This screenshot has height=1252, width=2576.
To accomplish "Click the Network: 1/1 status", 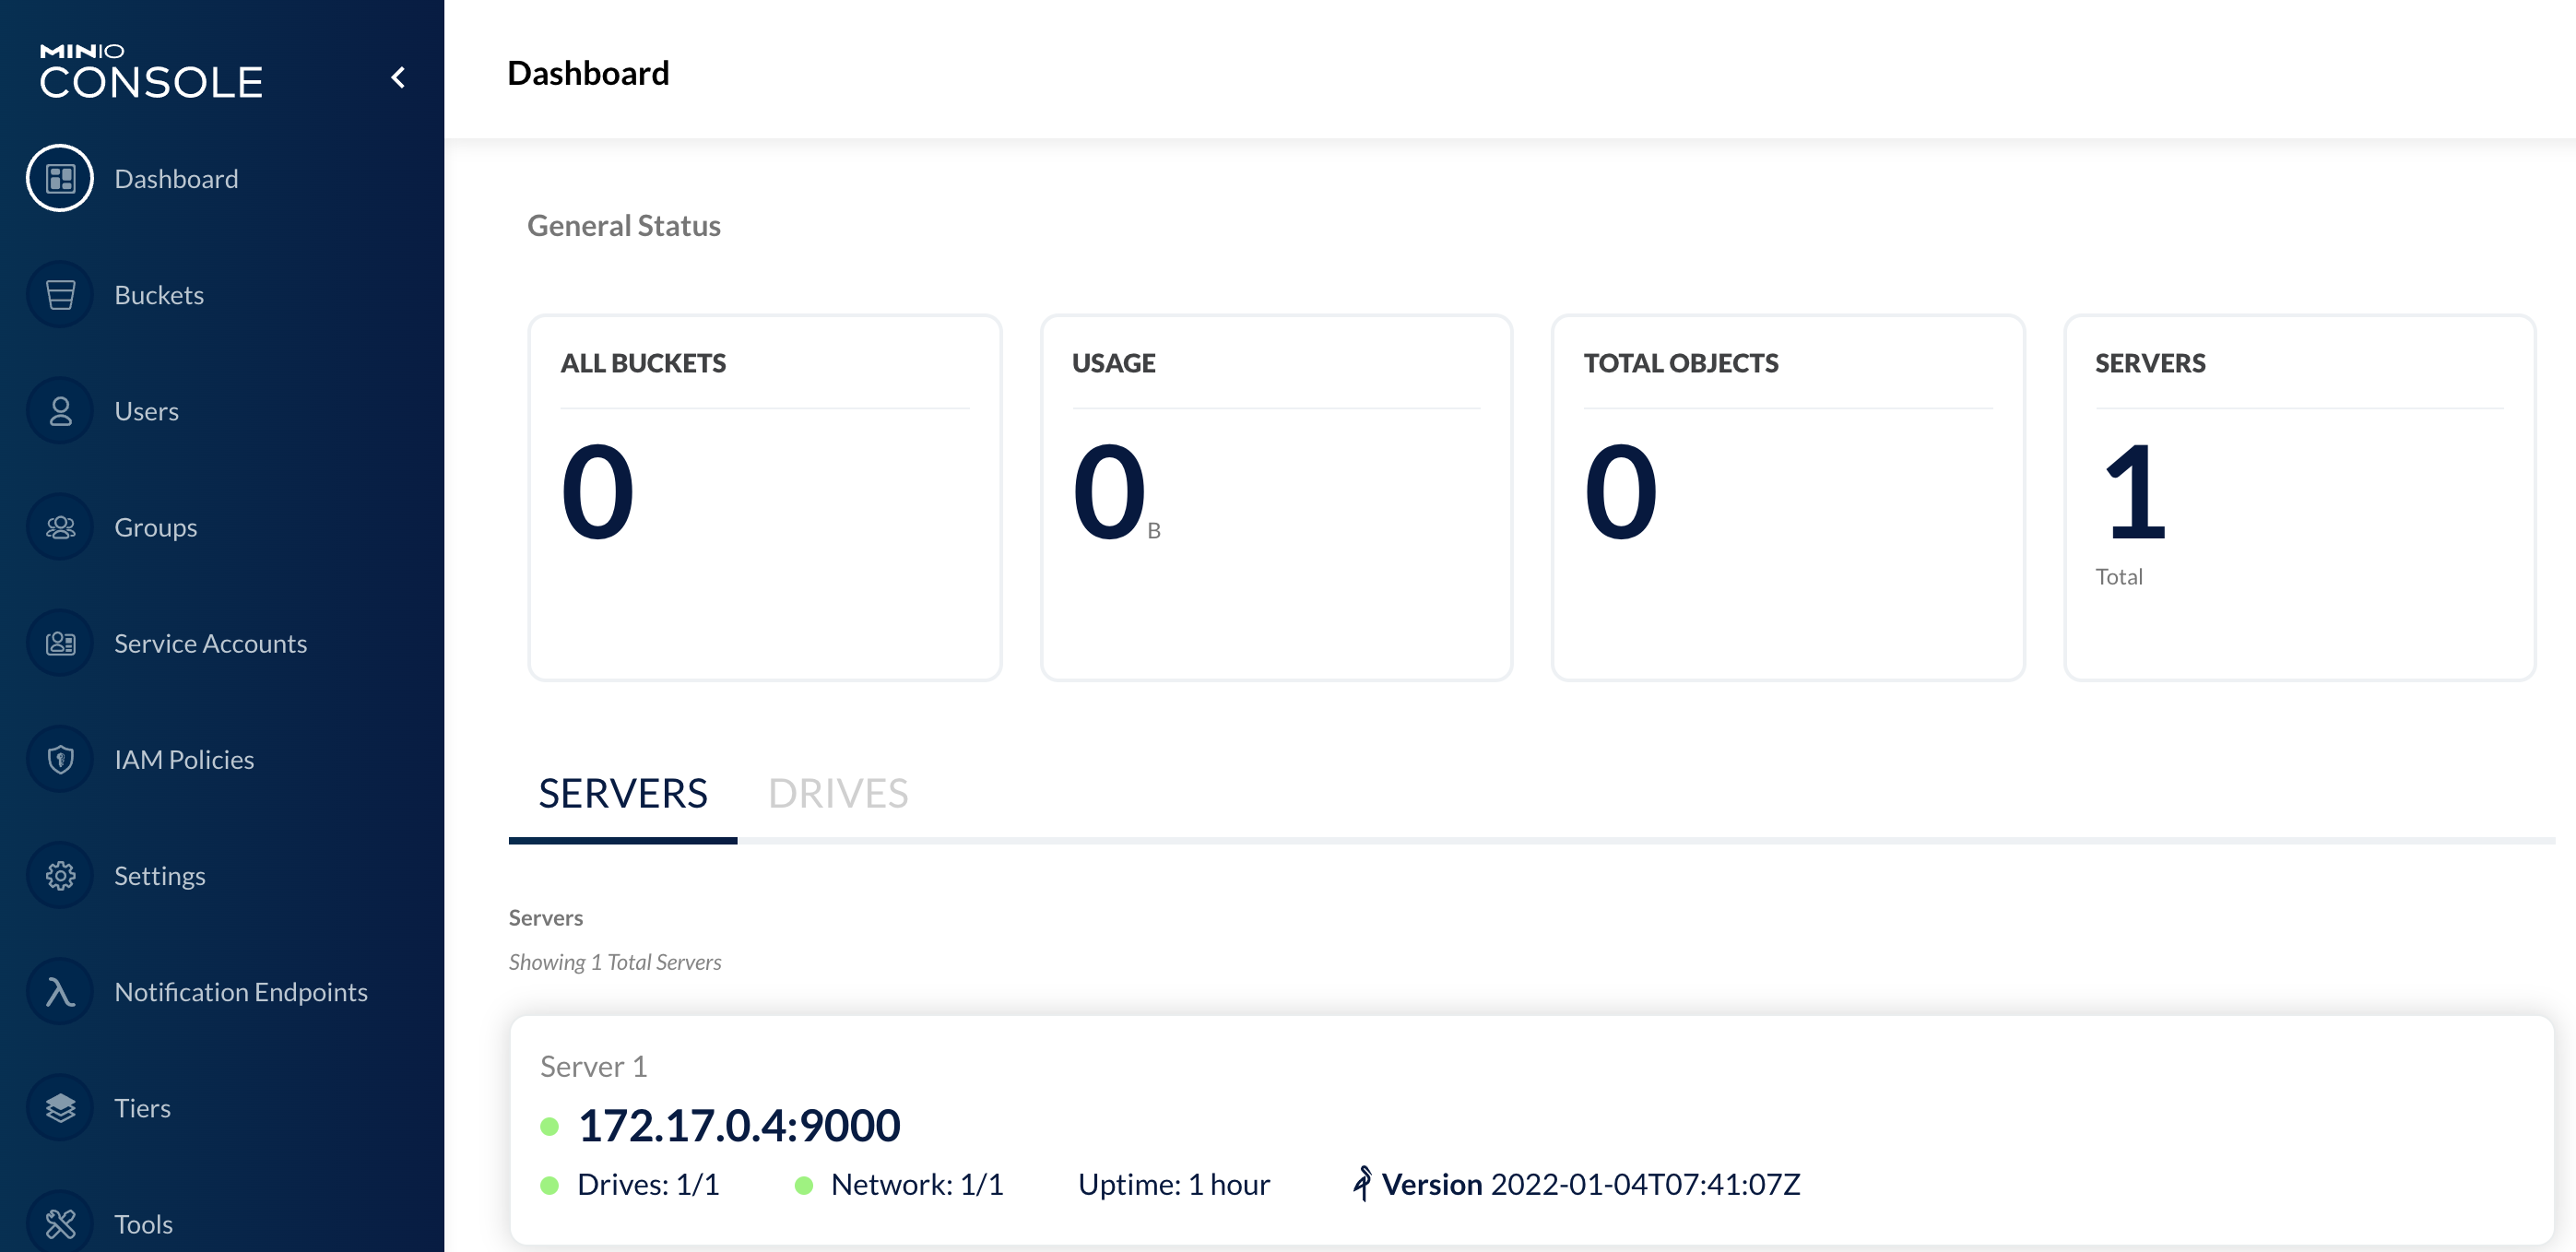I will [x=917, y=1184].
